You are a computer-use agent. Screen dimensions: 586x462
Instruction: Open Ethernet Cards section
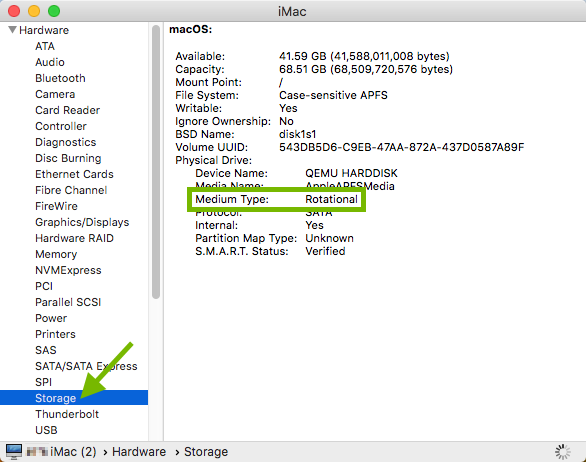pyautogui.click(x=74, y=174)
